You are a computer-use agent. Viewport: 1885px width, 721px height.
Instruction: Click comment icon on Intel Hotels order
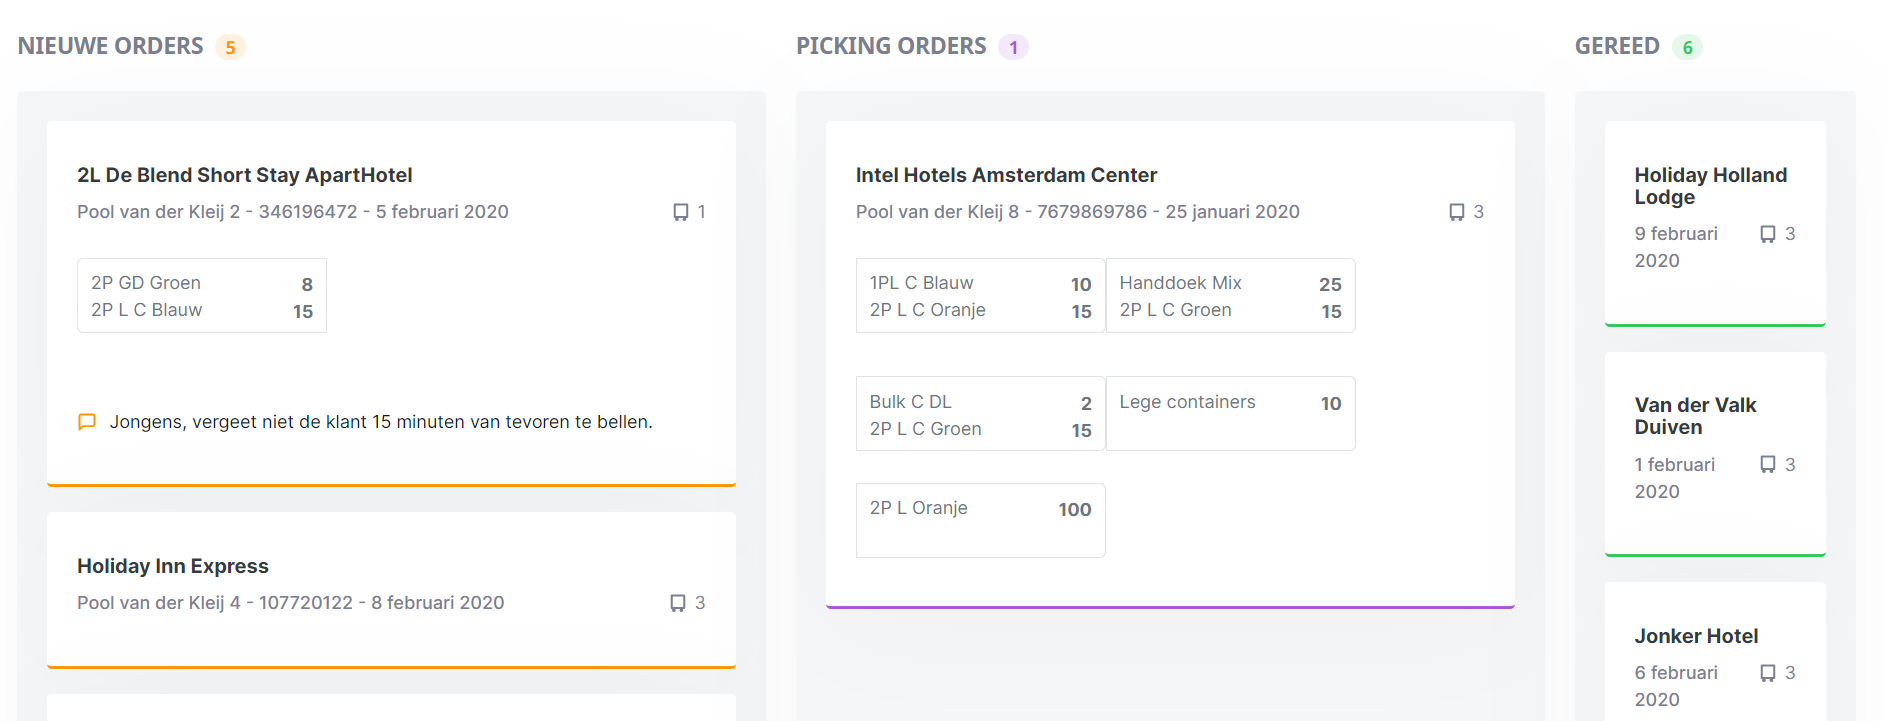click(1457, 212)
